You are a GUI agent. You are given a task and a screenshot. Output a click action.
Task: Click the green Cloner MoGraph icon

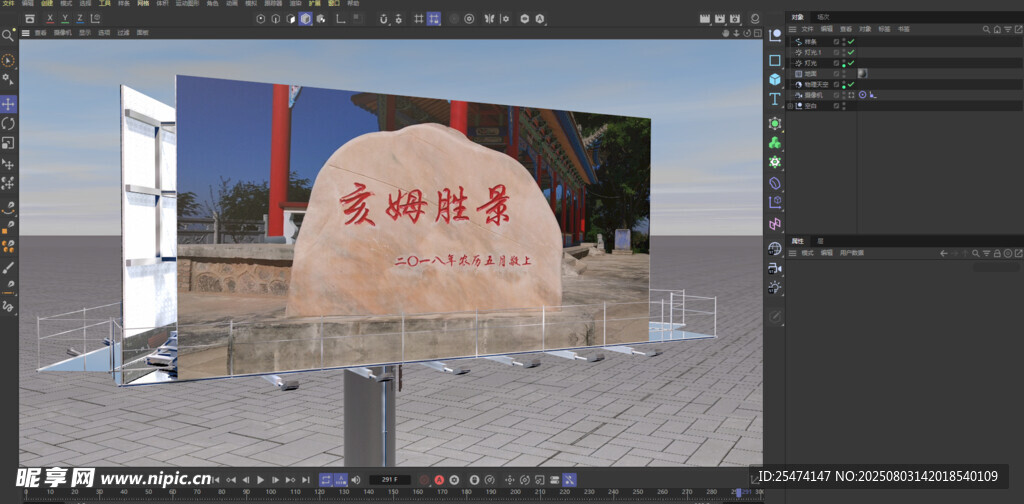tap(775, 142)
